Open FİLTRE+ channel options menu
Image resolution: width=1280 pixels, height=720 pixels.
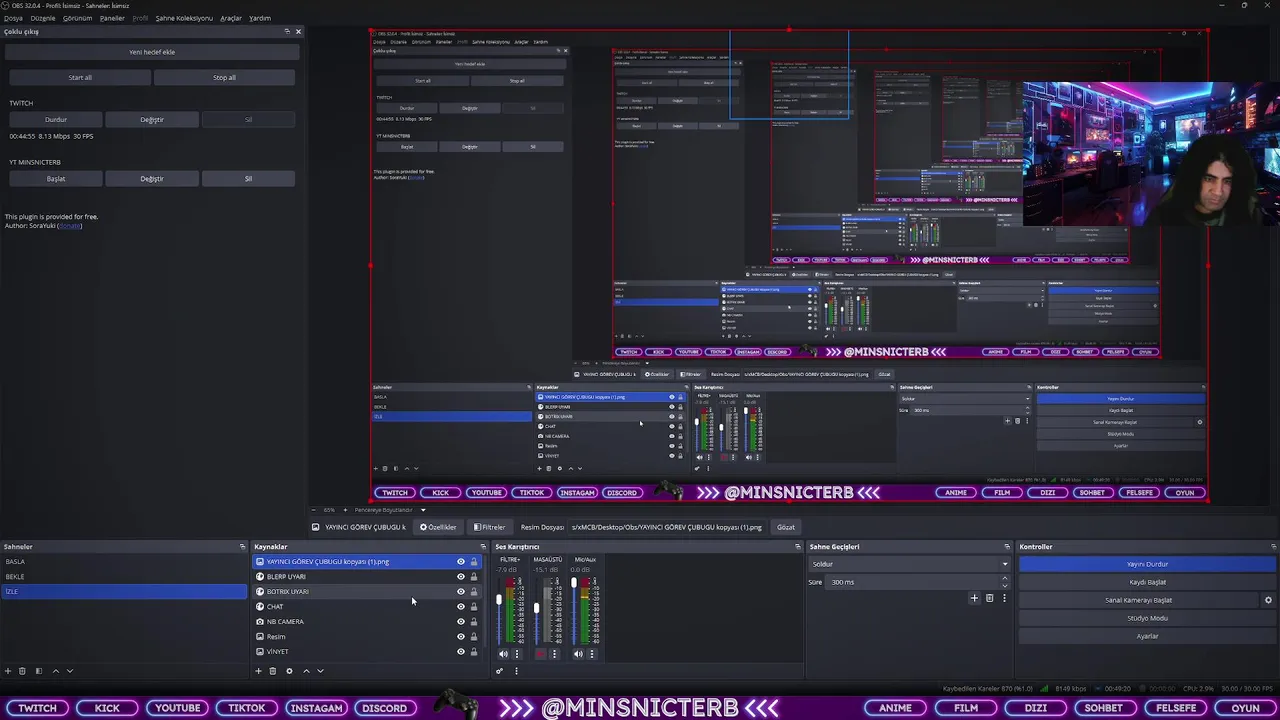(516, 654)
